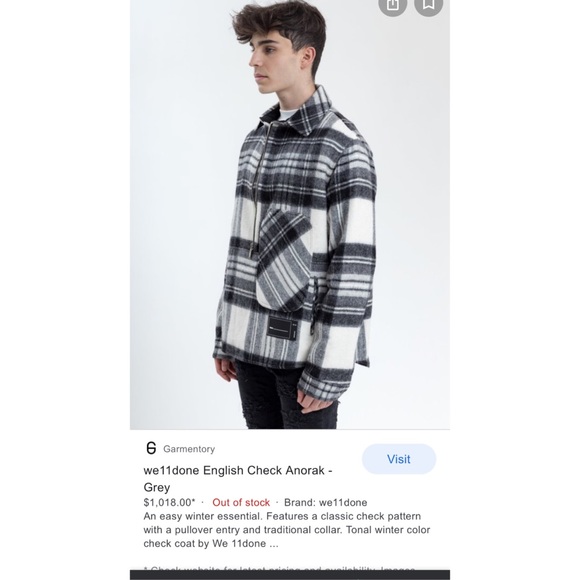580x580 pixels.
Task: Tap the dark bar at the bottom
Action: (x=290, y=575)
